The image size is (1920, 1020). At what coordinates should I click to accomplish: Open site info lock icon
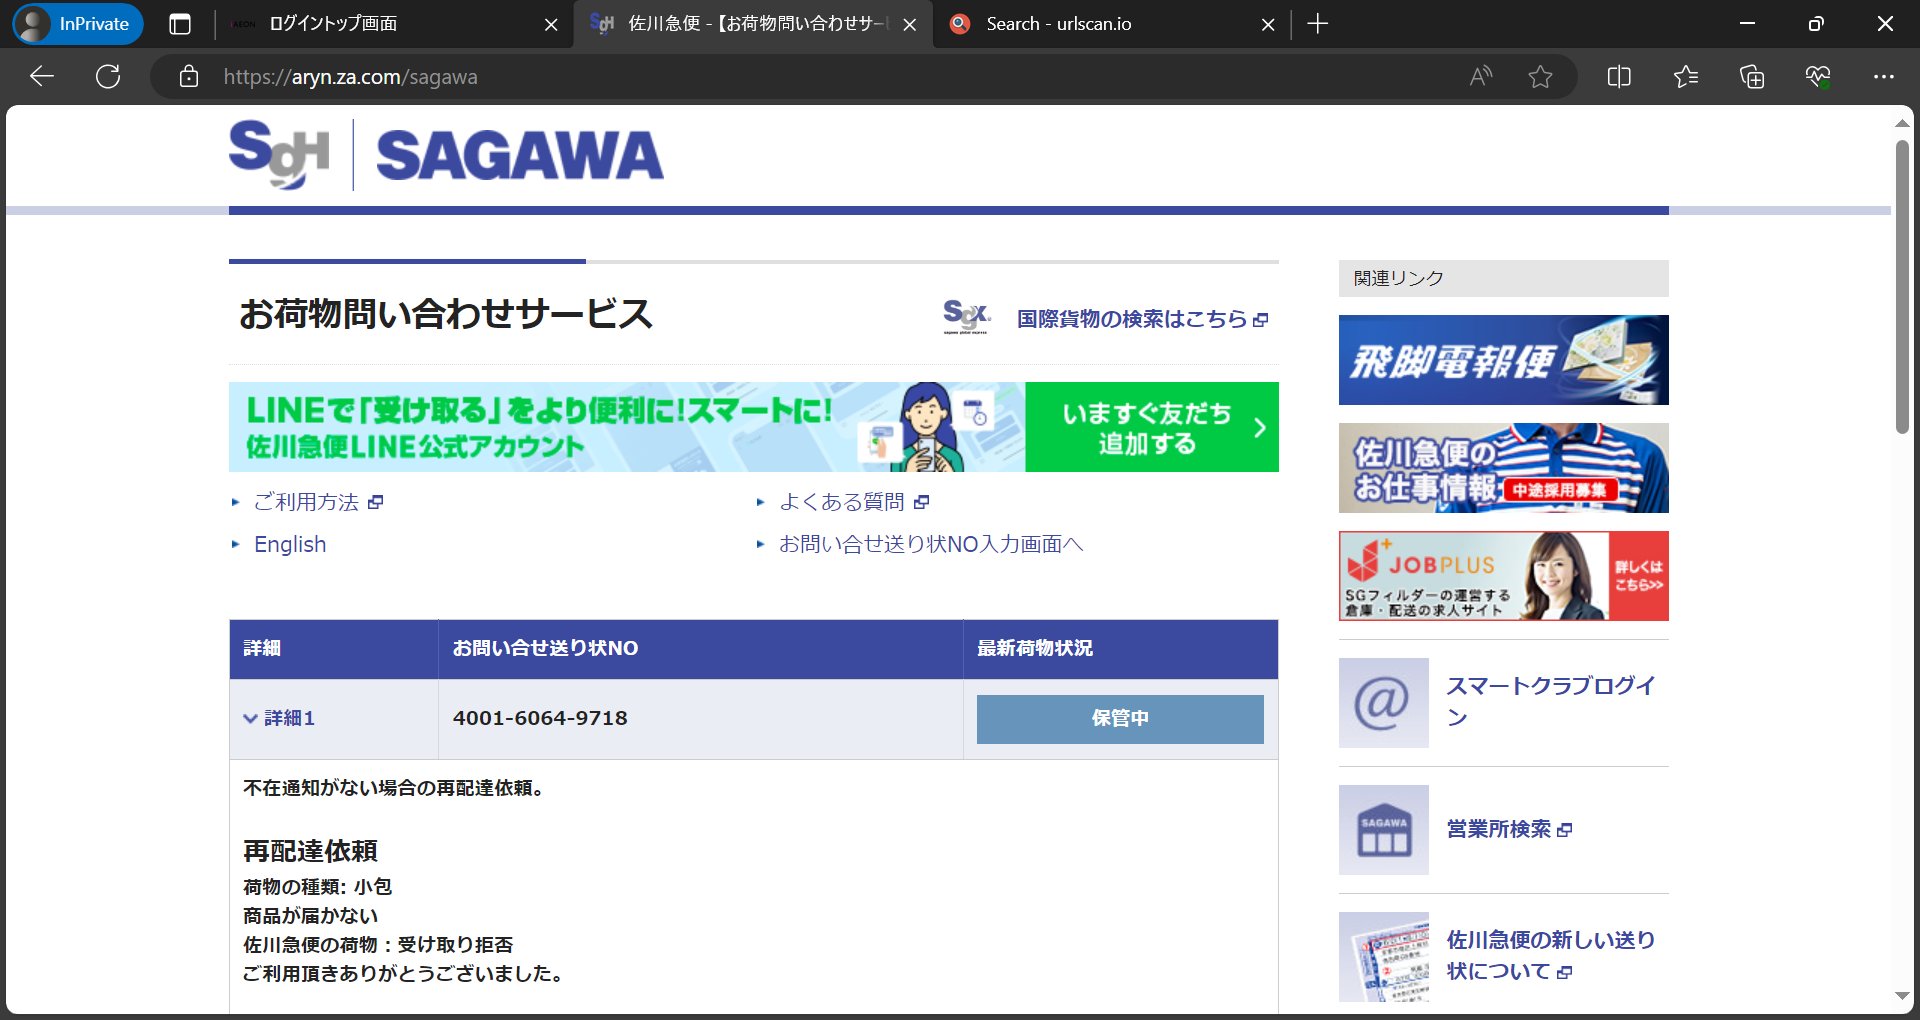coord(188,77)
